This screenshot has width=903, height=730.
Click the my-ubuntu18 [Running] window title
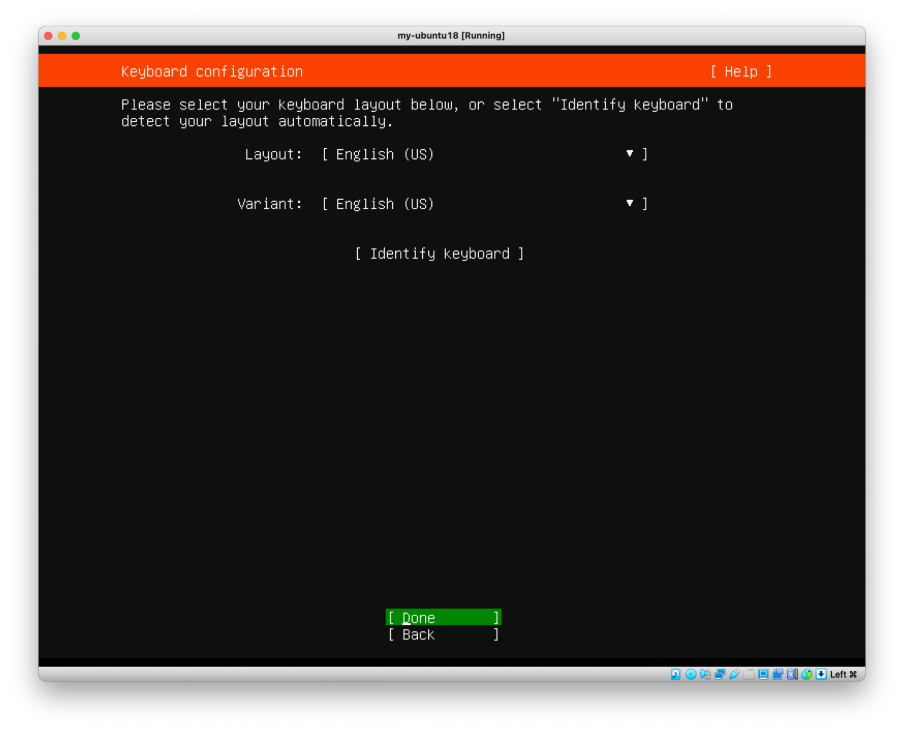451,35
